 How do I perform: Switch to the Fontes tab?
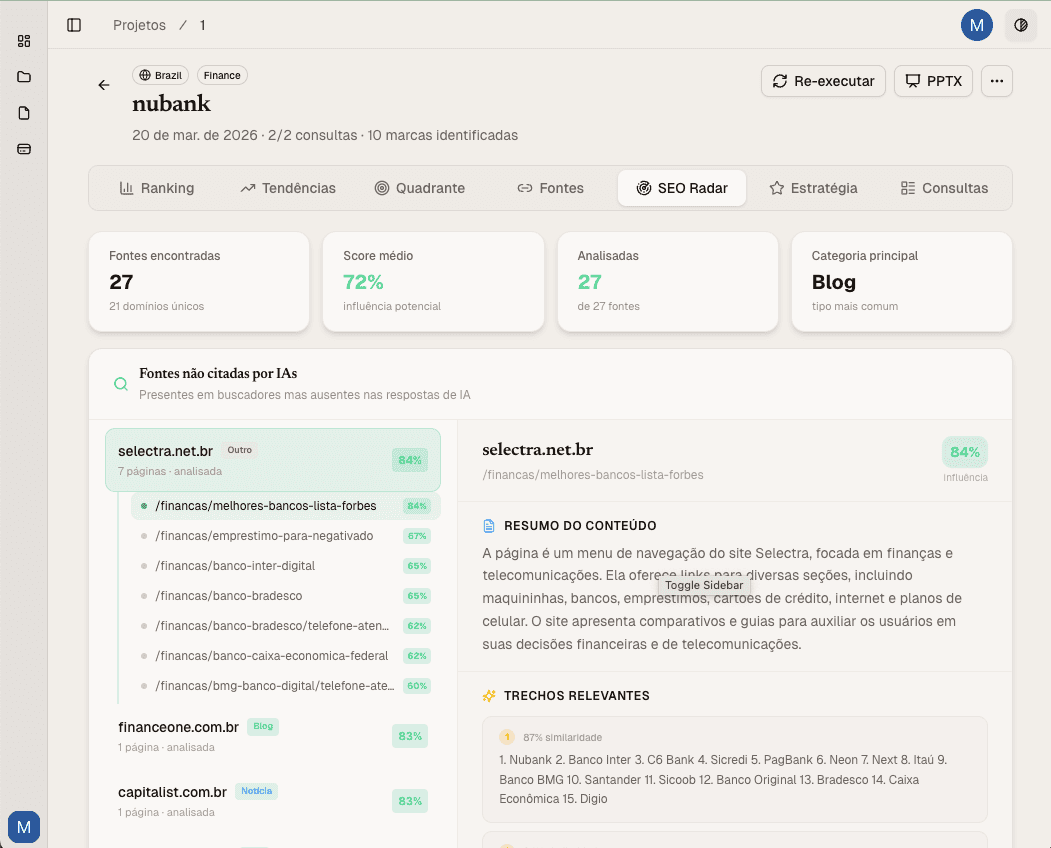(x=550, y=188)
